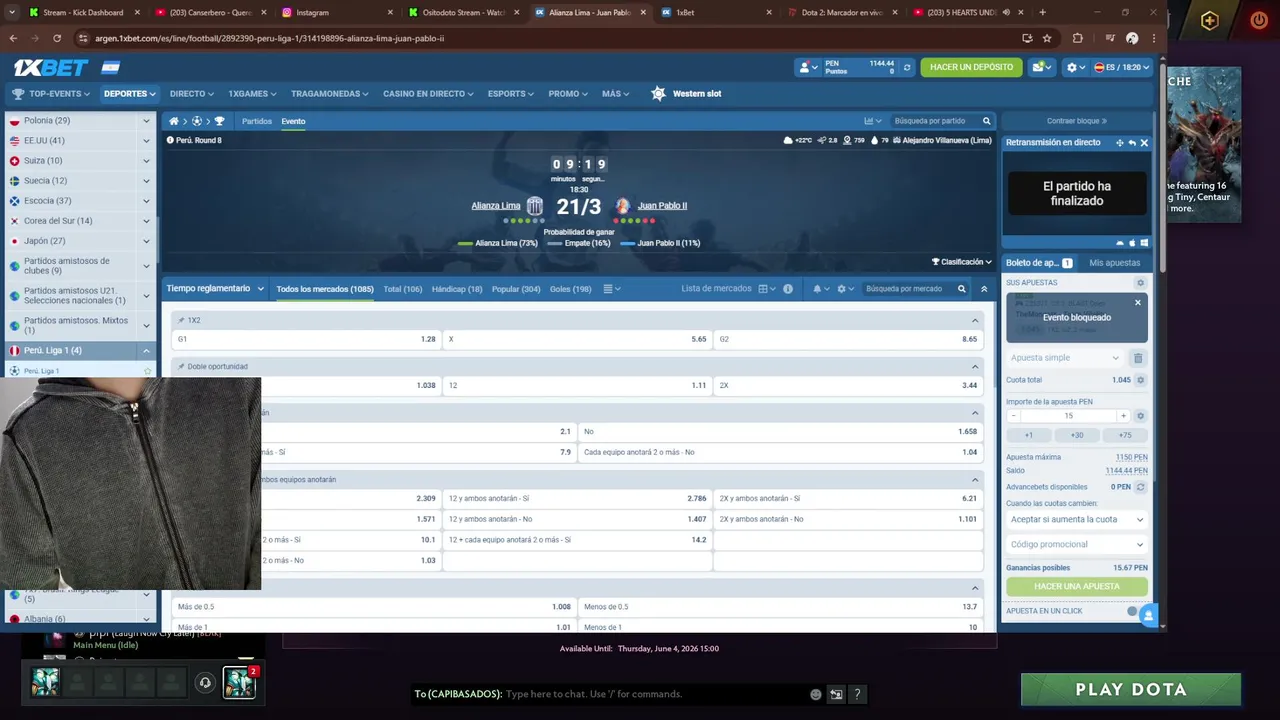This screenshot has height=720, width=1280.
Task: Click 'Contraer bloque' link
Action: pos(1077,121)
